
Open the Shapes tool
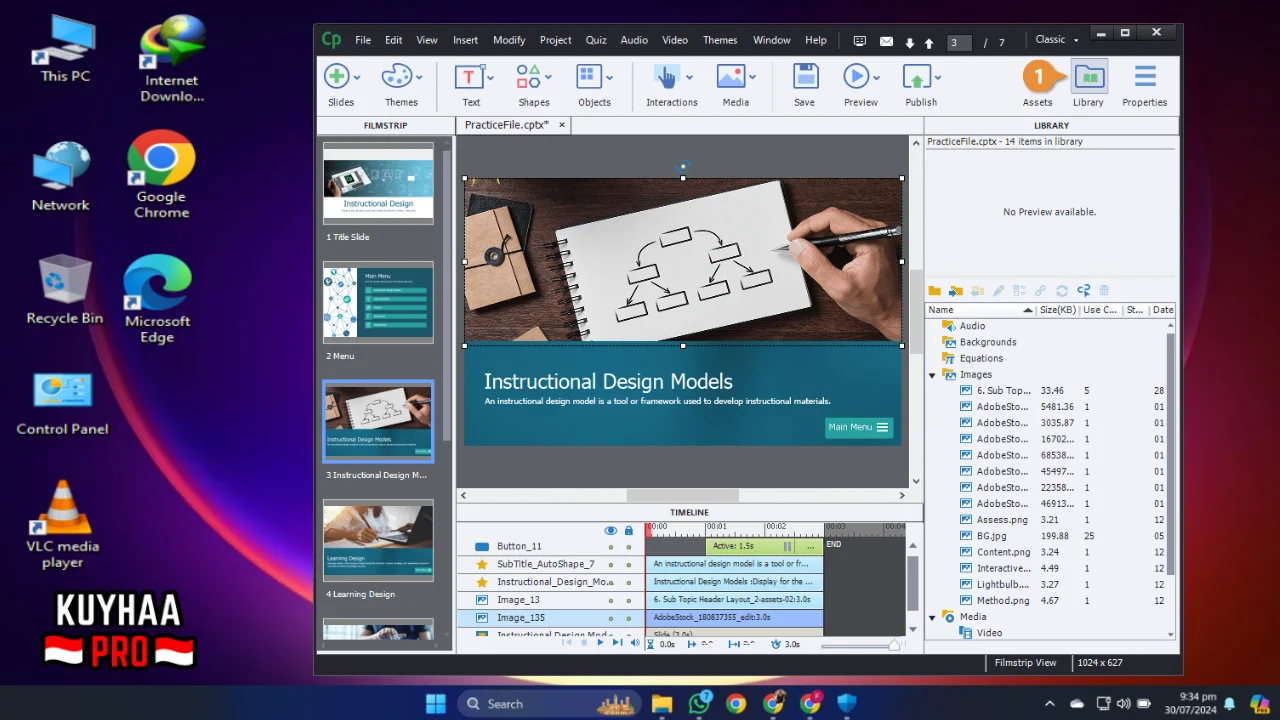[x=528, y=77]
